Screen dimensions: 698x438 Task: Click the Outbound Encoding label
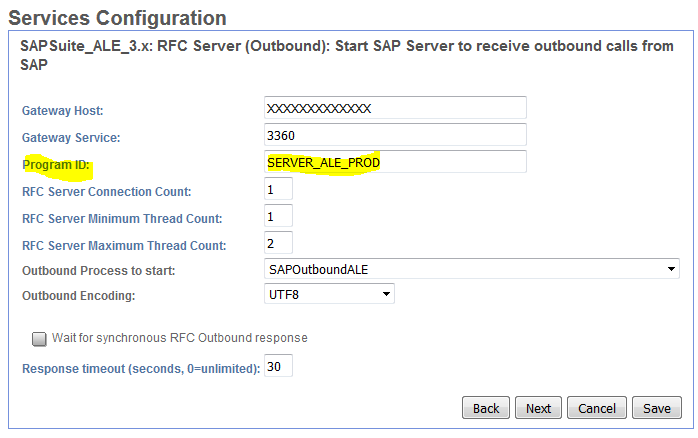point(79,296)
